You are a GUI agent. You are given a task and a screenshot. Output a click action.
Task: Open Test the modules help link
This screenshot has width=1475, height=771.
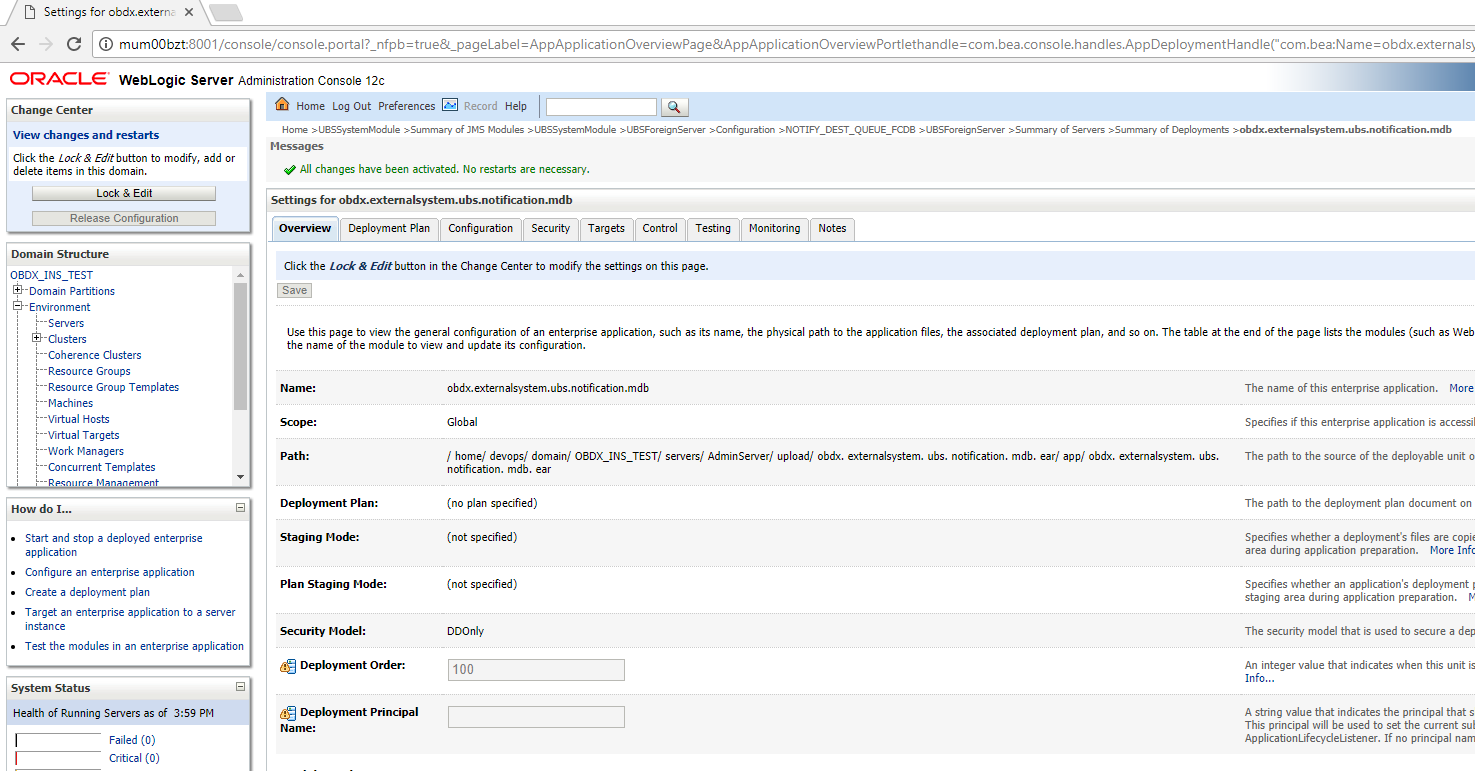point(134,646)
